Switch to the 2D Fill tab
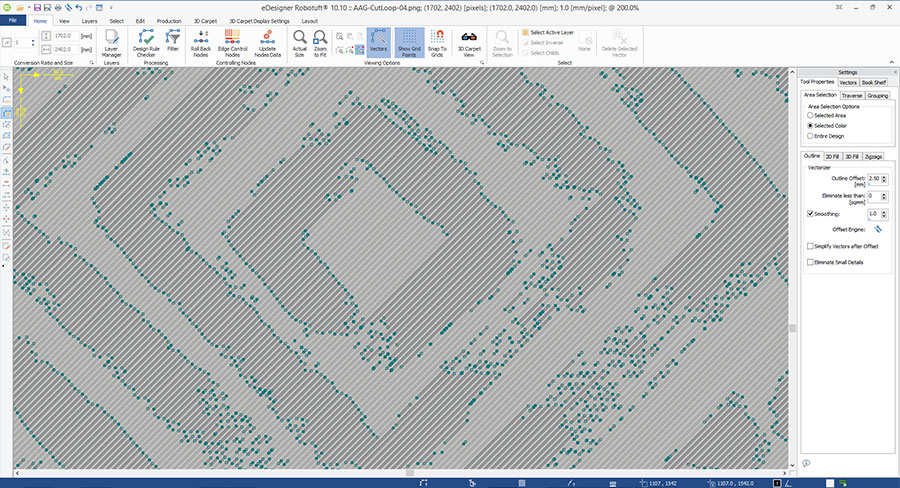 pos(832,156)
